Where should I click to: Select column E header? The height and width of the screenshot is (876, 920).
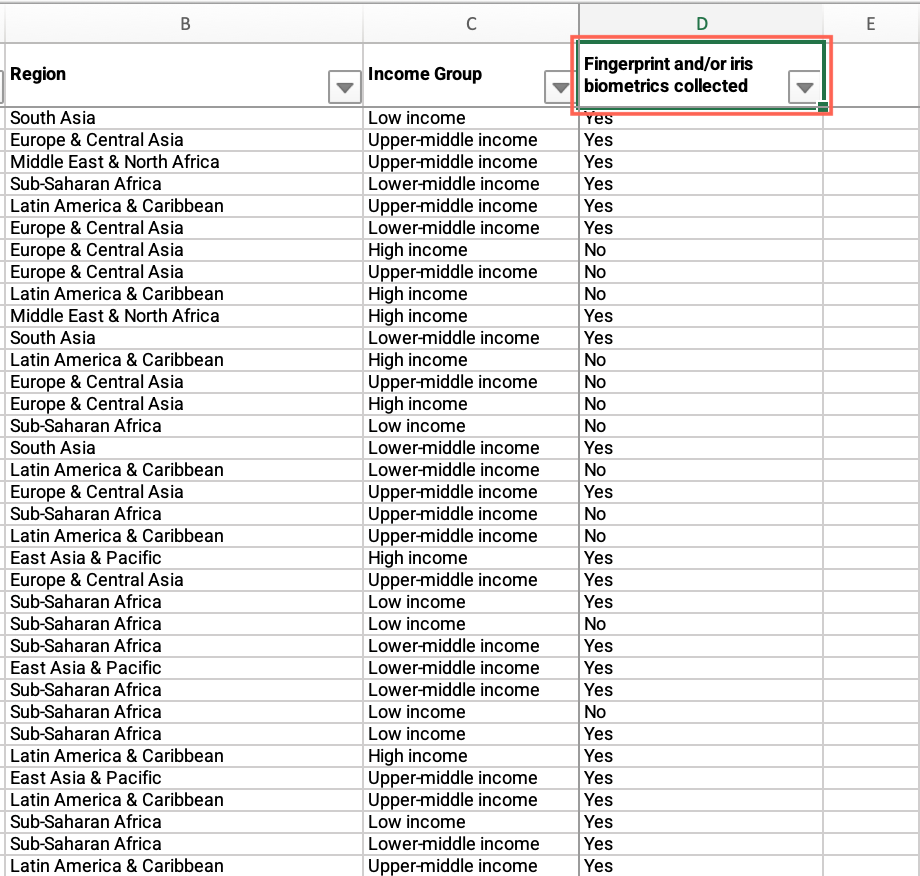pos(871,24)
